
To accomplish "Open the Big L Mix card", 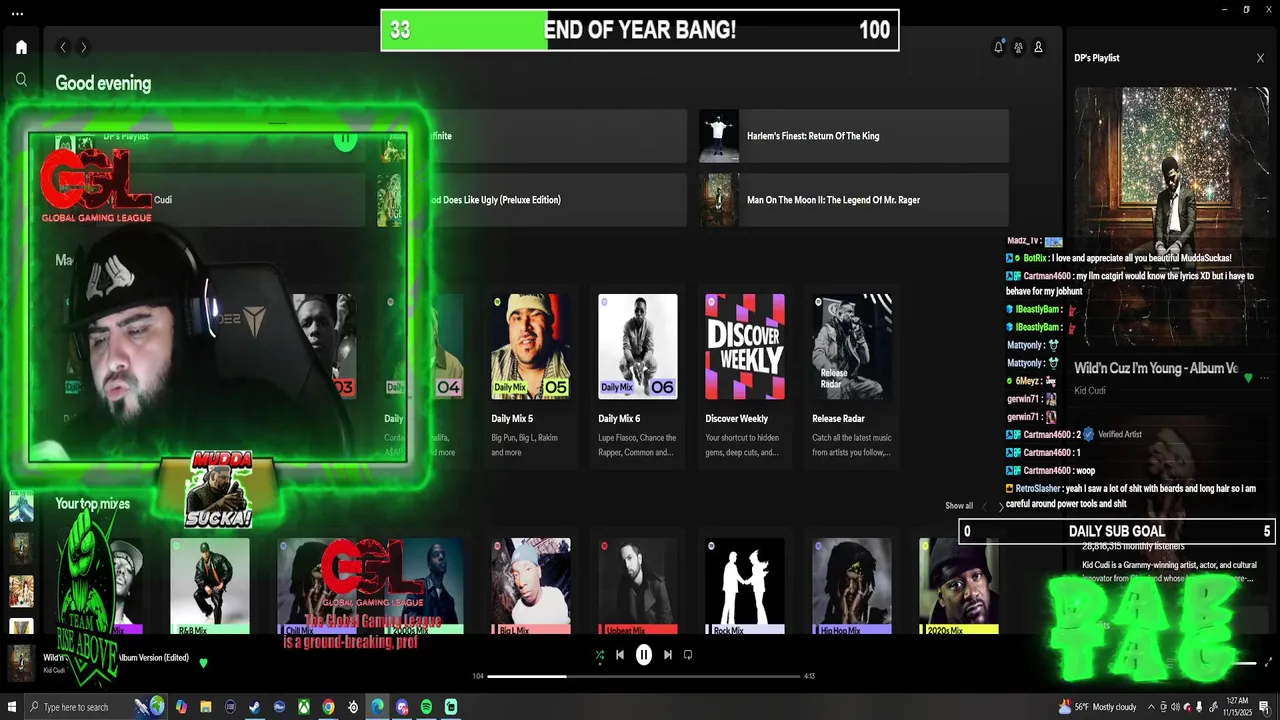I will point(531,586).
